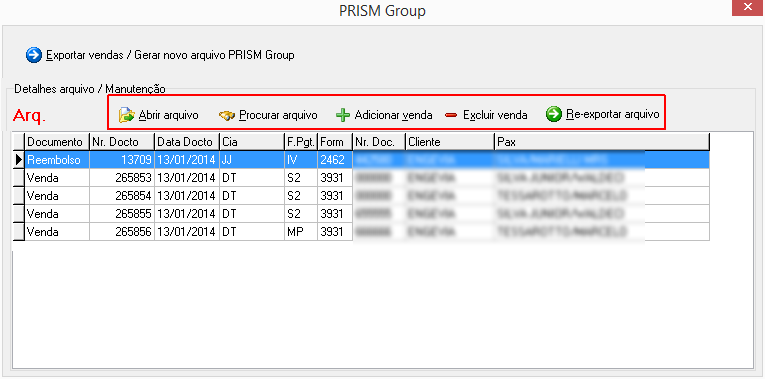
Task: Click the Data Docto column header
Action: point(187,142)
